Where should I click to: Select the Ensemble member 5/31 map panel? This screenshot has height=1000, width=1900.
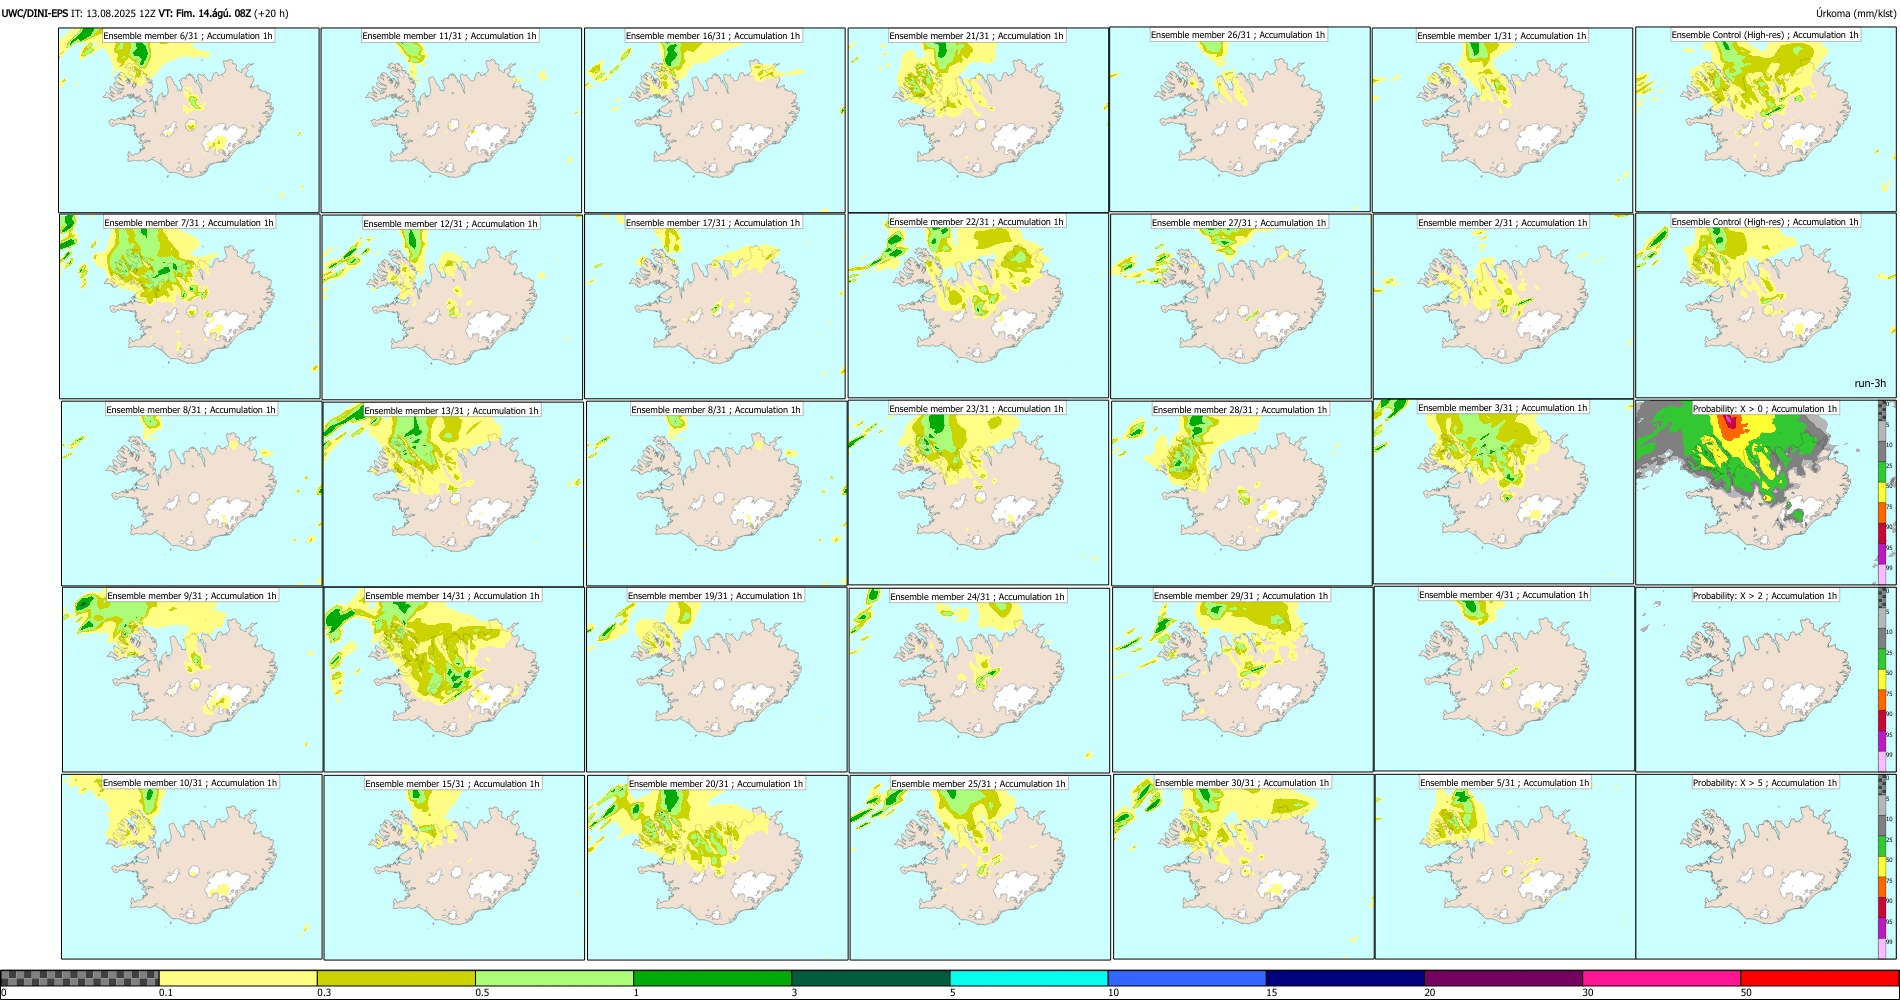(1505, 867)
